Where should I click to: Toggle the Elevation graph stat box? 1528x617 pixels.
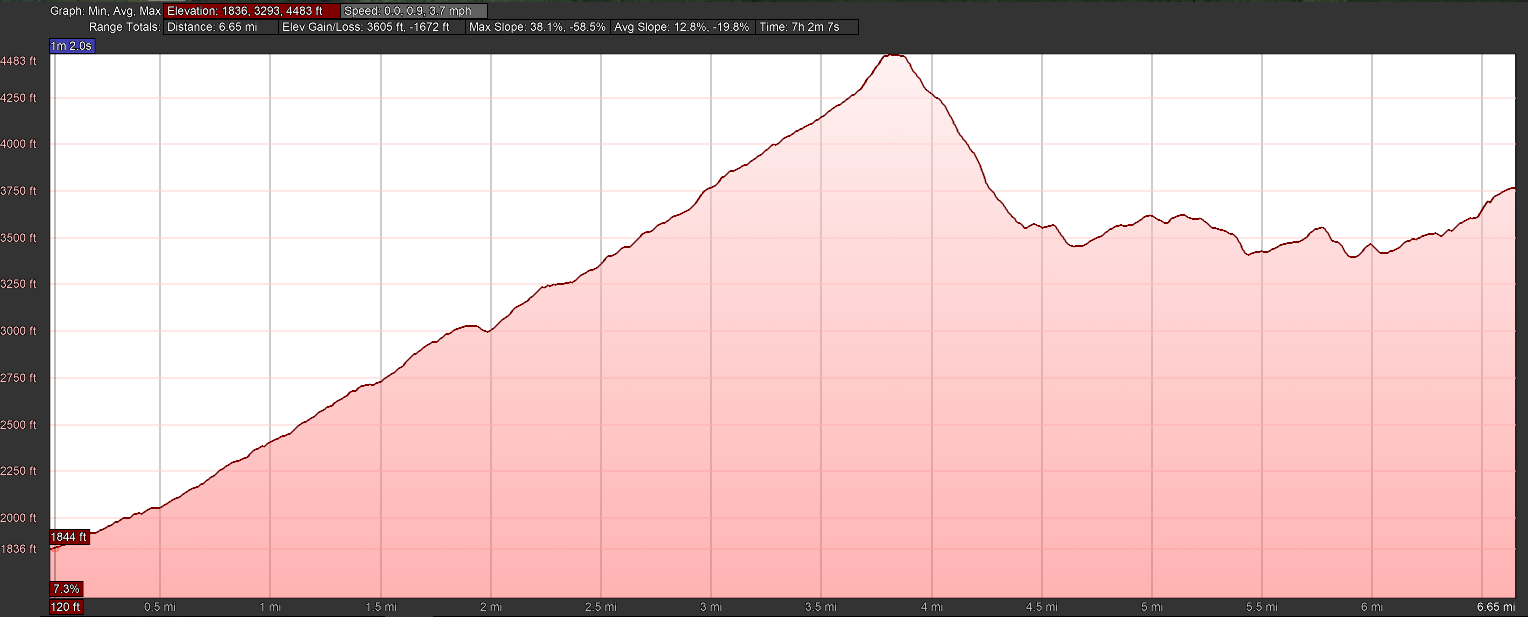(253, 11)
